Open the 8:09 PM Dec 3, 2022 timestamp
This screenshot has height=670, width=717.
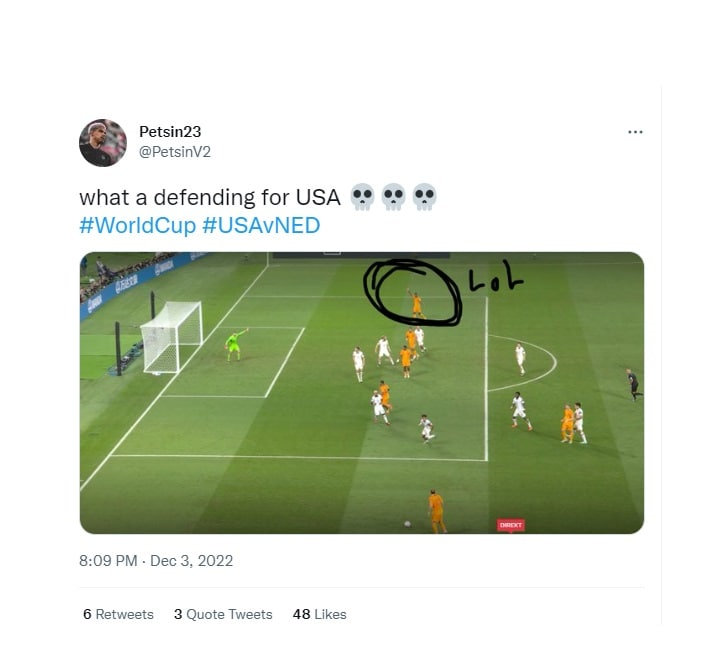pyautogui.click(x=156, y=561)
